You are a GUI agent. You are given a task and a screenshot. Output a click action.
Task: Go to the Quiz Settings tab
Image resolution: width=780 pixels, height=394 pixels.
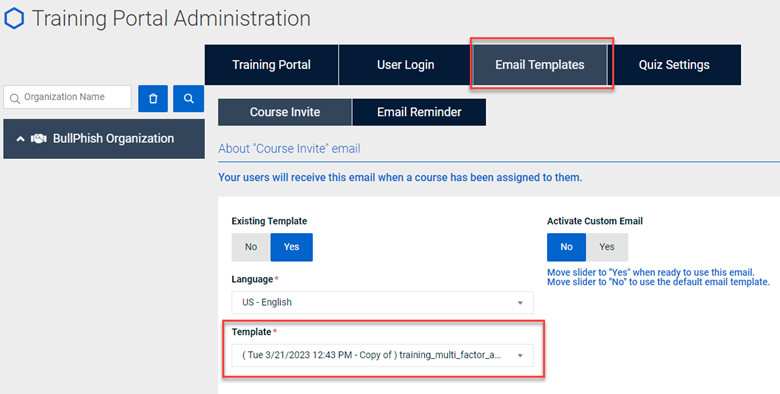[x=674, y=65]
